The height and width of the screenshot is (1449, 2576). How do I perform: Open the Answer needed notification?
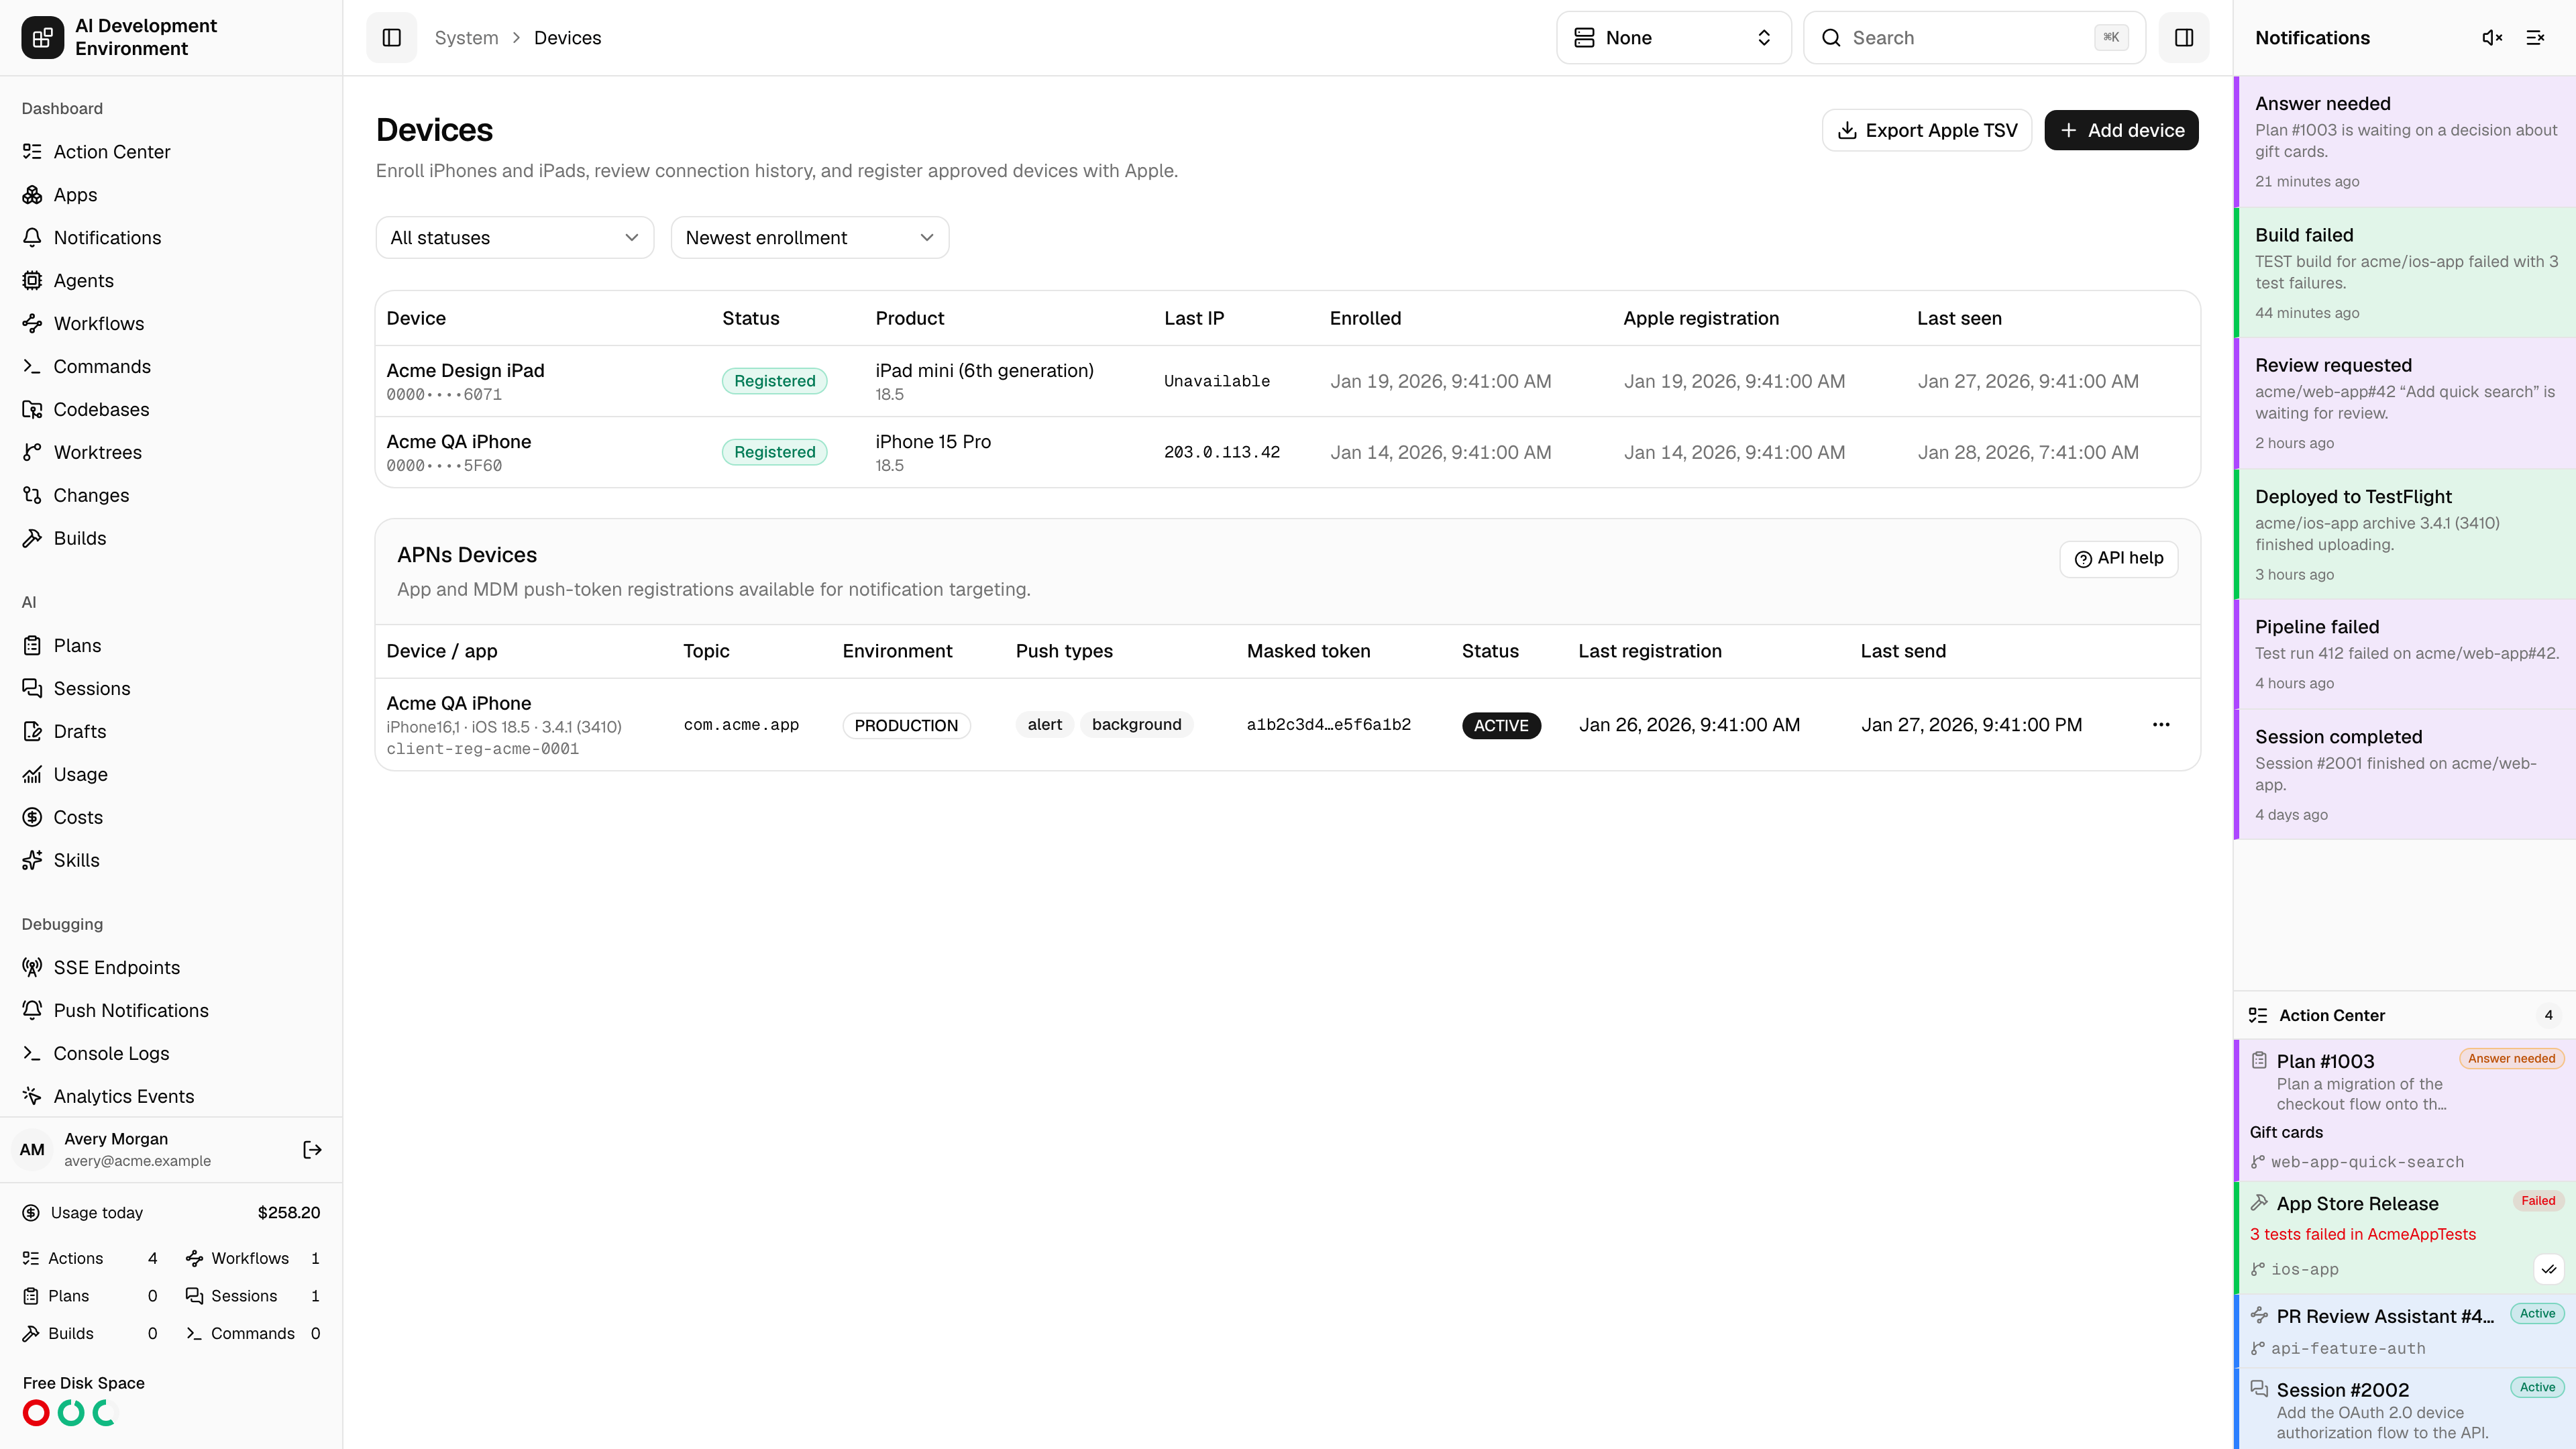[x=2405, y=142]
